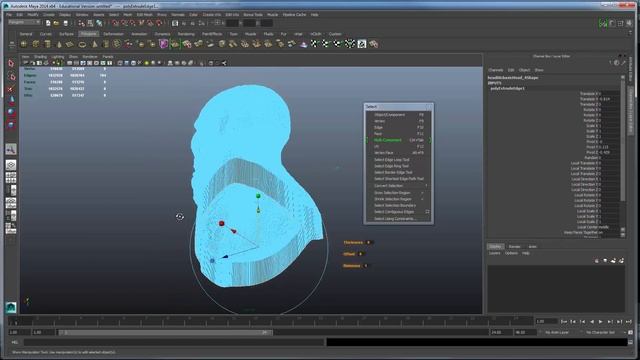Open the Polygons menu set dropdown
The height and width of the screenshot is (360, 640).
point(24,22)
